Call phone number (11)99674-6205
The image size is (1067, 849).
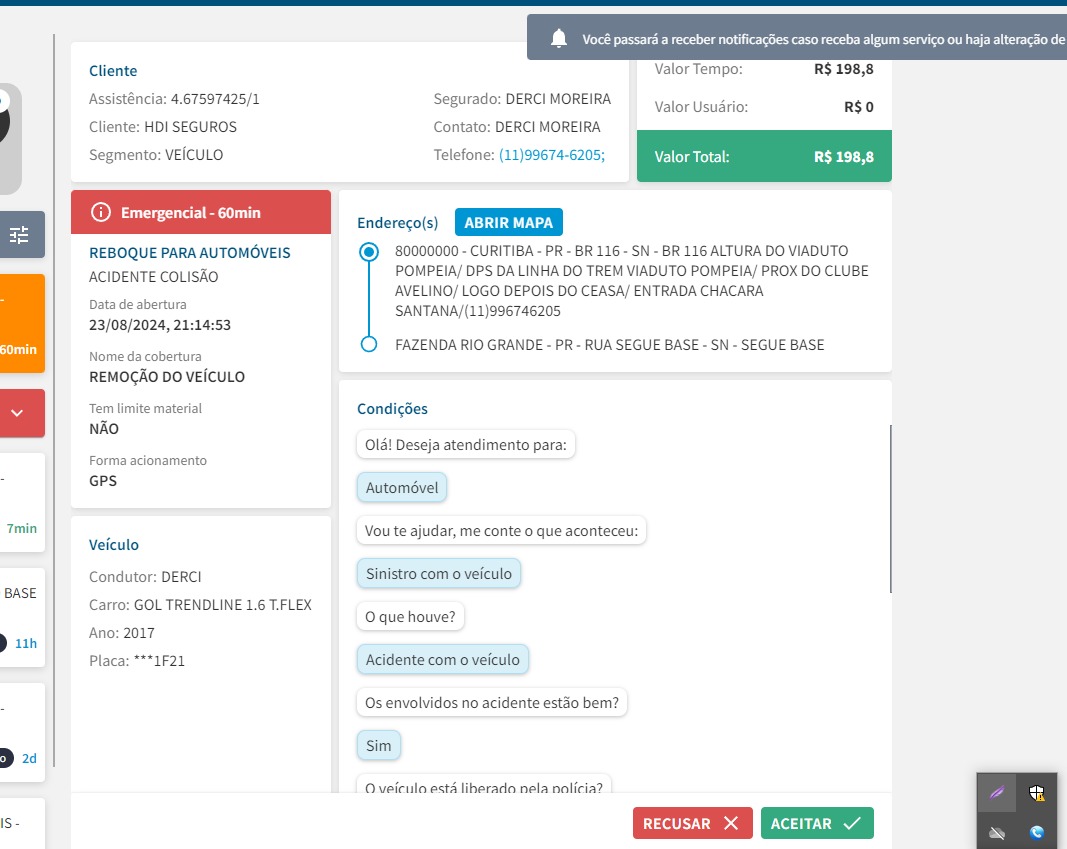tap(552, 155)
